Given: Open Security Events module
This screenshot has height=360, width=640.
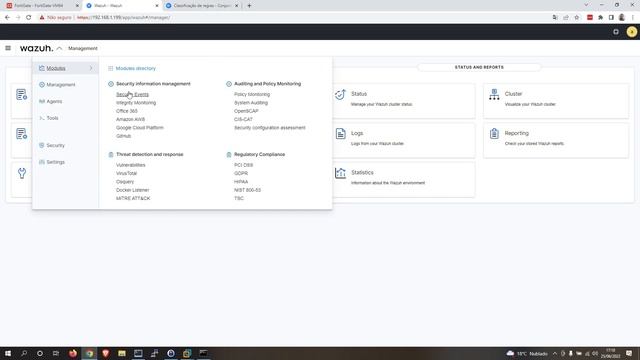Looking at the screenshot, I should (x=132, y=94).
